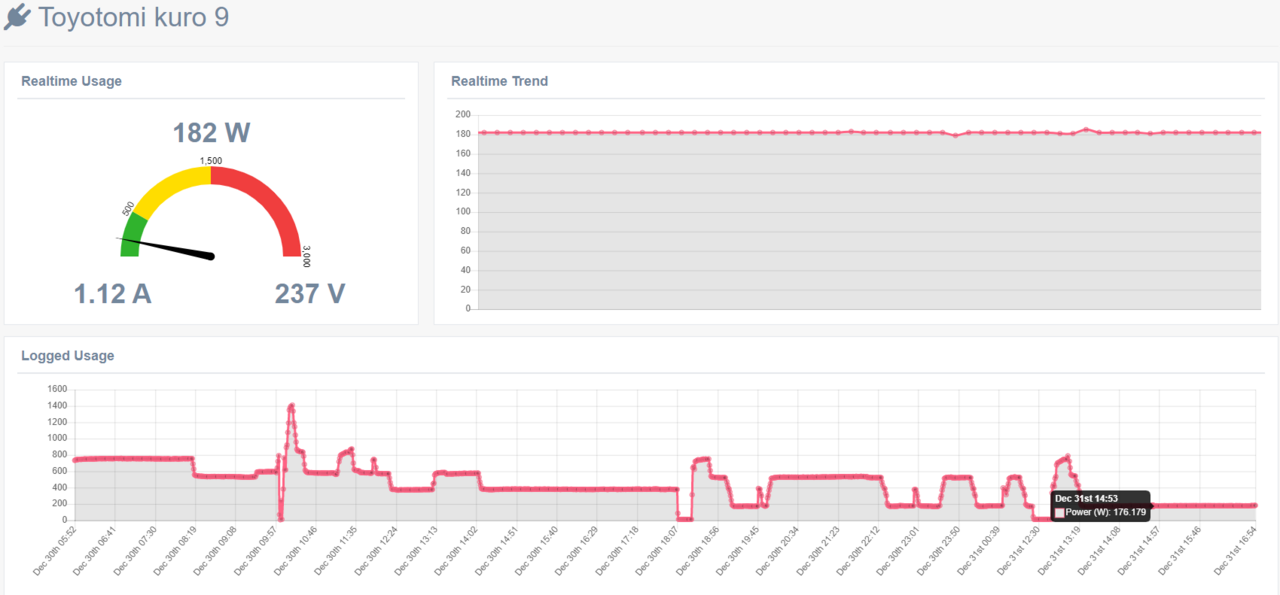Click the 500 label on the gauge

pyautogui.click(x=128, y=208)
